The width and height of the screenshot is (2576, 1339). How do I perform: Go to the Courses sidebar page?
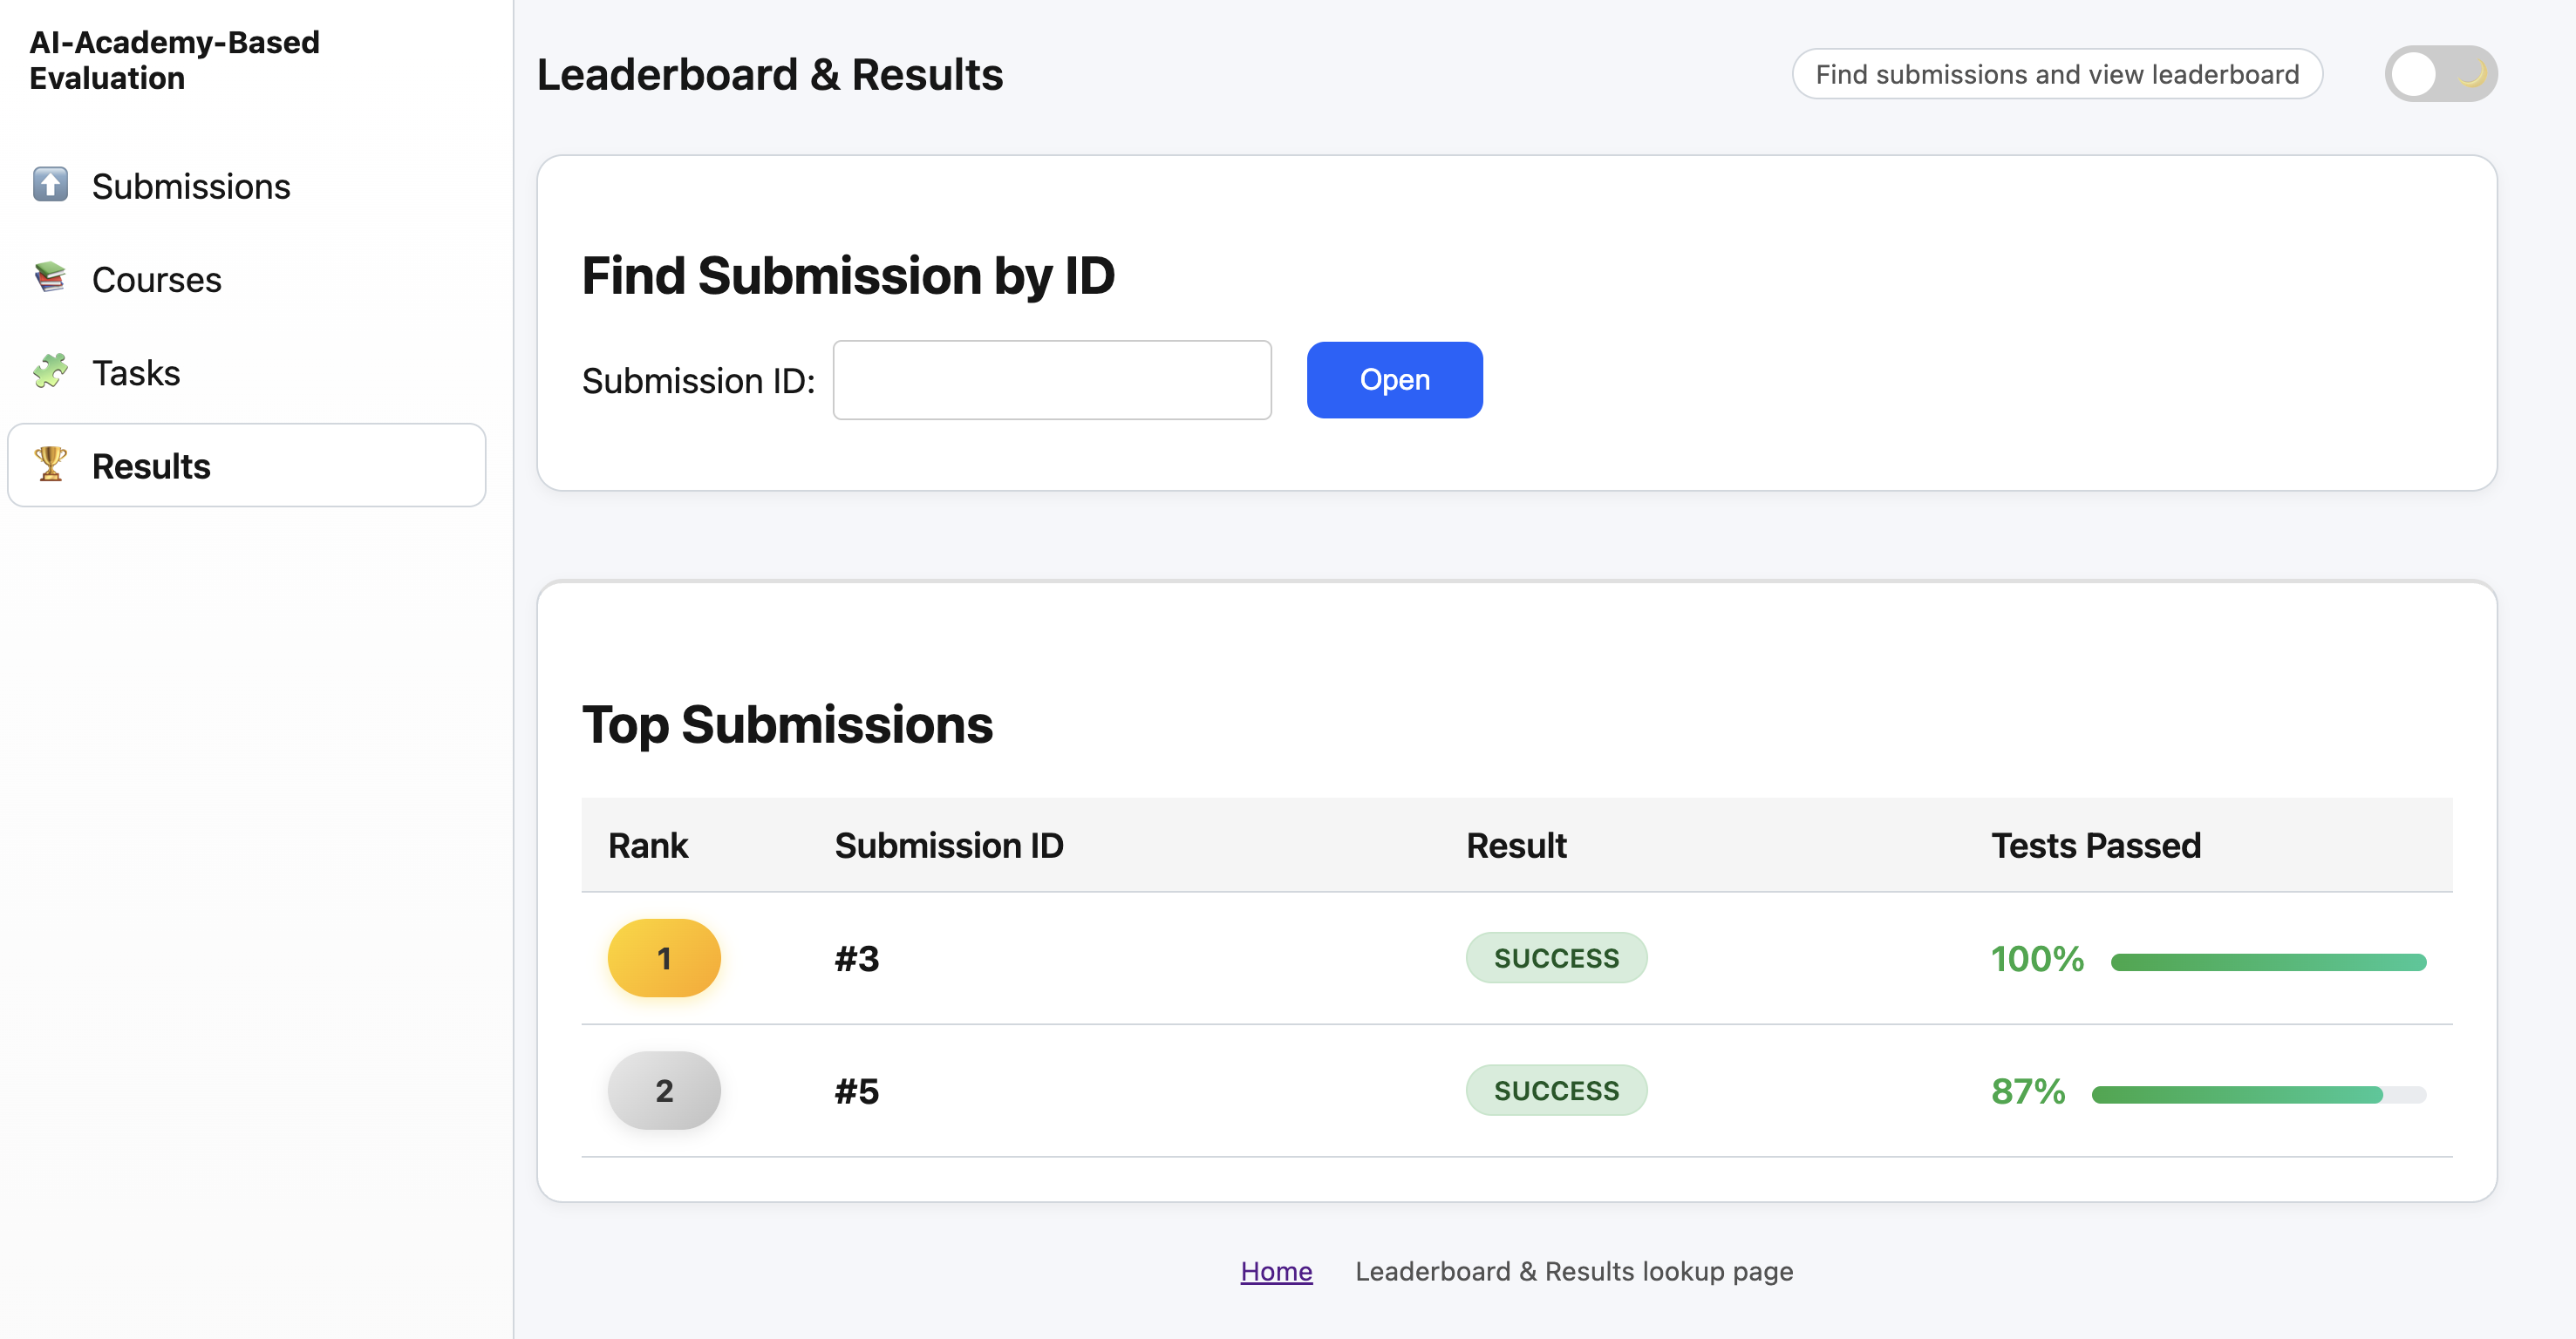click(156, 279)
